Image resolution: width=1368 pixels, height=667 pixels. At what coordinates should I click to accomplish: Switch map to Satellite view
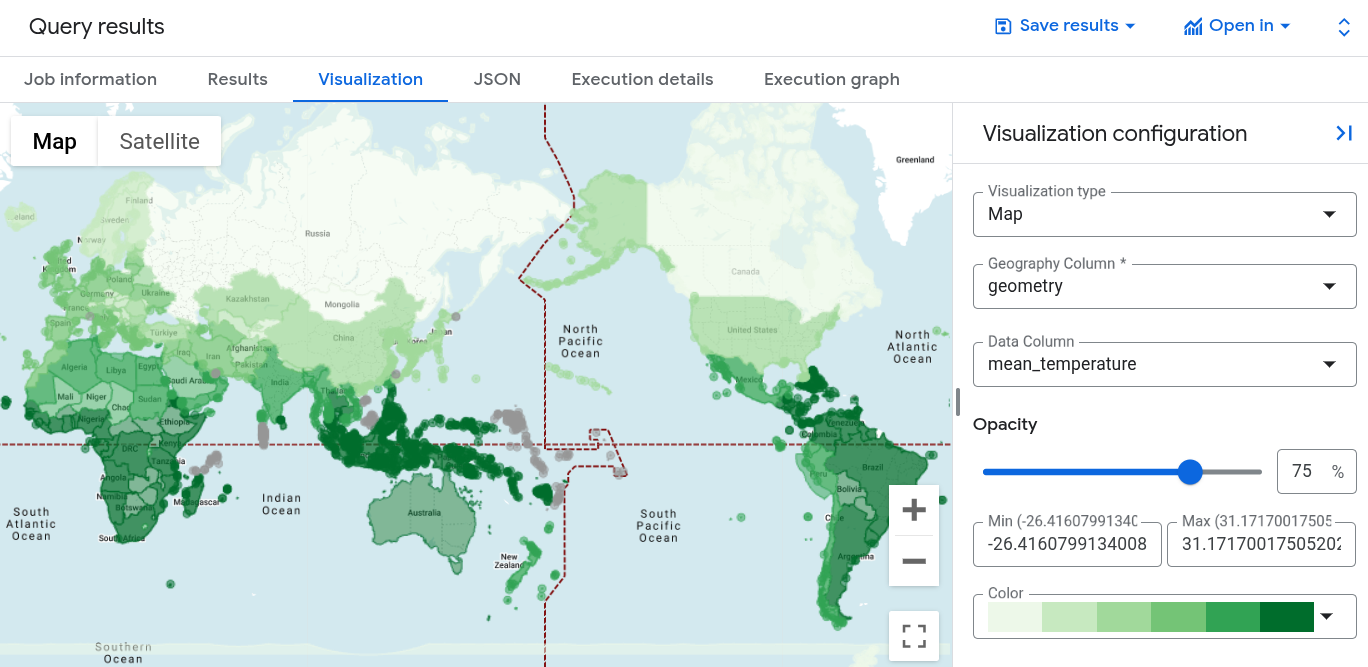pyautogui.click(x=159, y=141)
